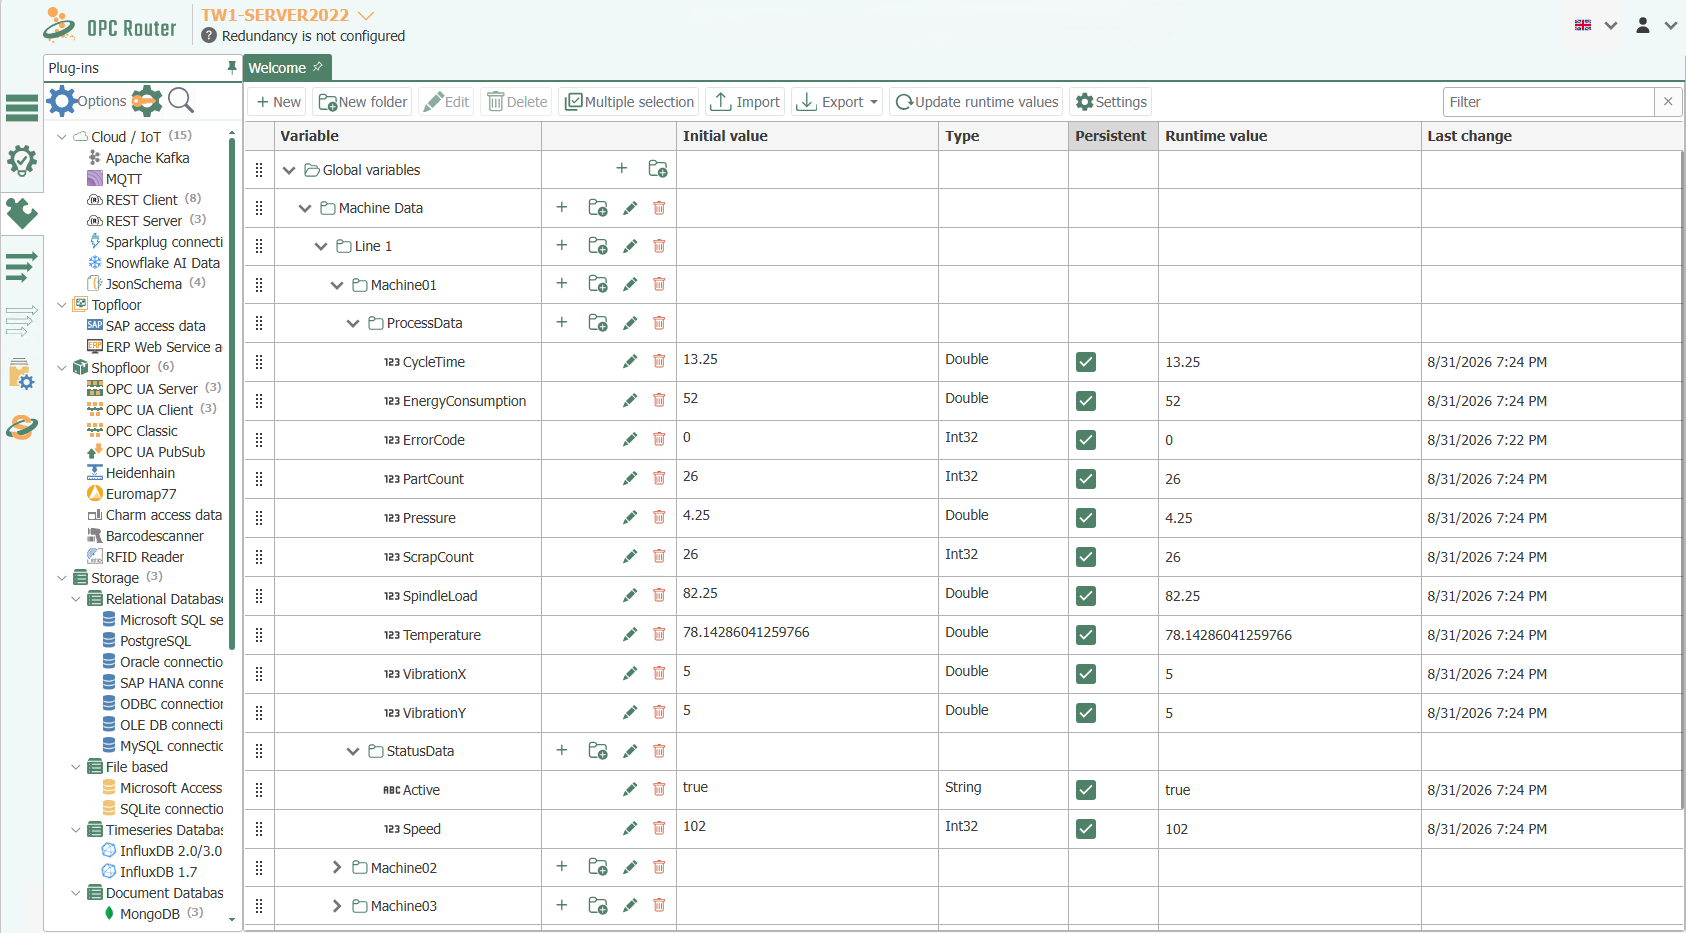Open the plug-ins puzzle sidebar icon
The width and height of the screenshot is (1686, 933).
coord(21,213)
